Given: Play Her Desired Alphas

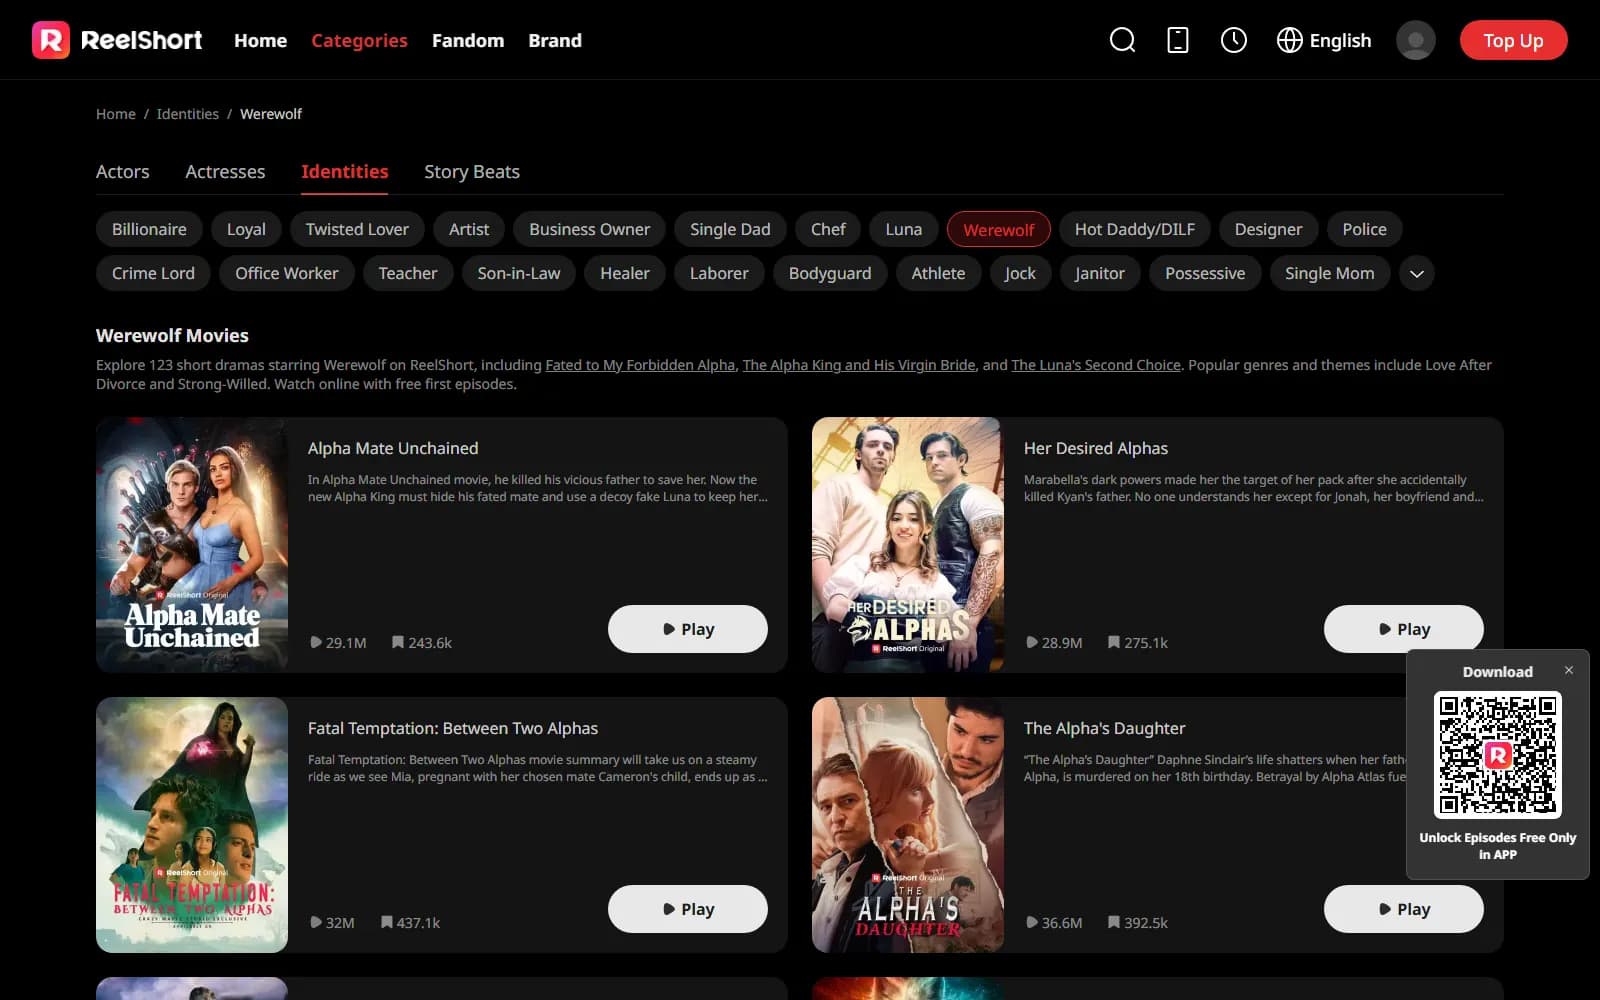Looking at the screenshot, I should [1404, 629].
